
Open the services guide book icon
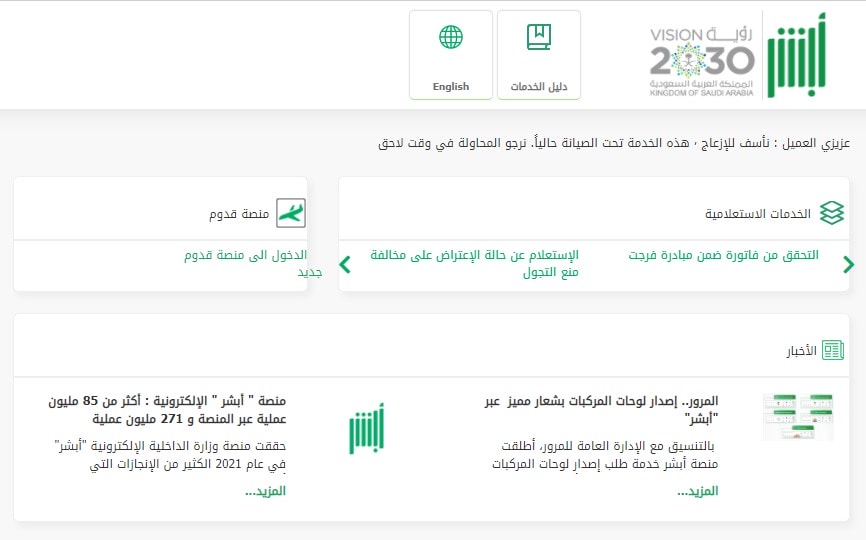[539, 39]
